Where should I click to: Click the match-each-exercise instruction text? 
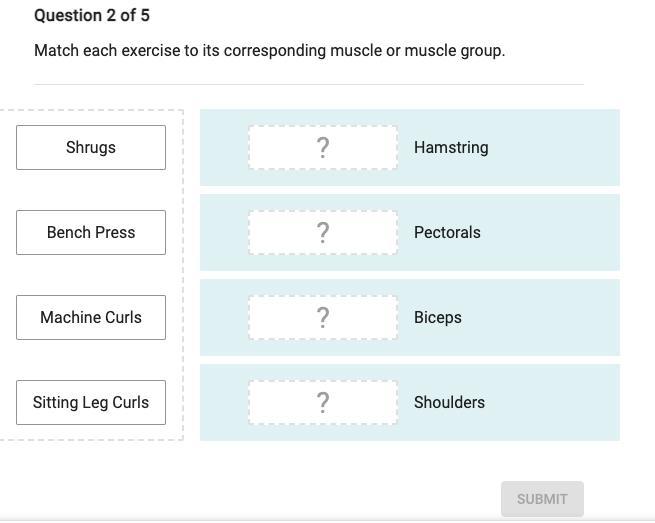tap(269, 50)
